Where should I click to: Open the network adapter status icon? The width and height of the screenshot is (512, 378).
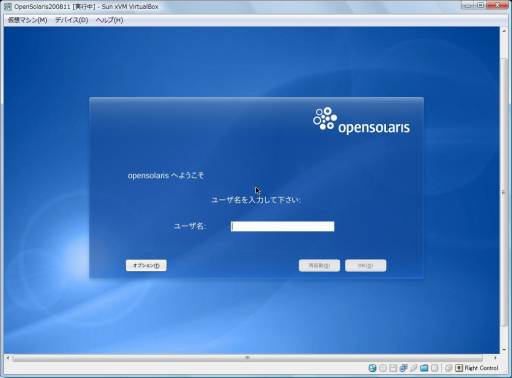click(x=403, y=368)
